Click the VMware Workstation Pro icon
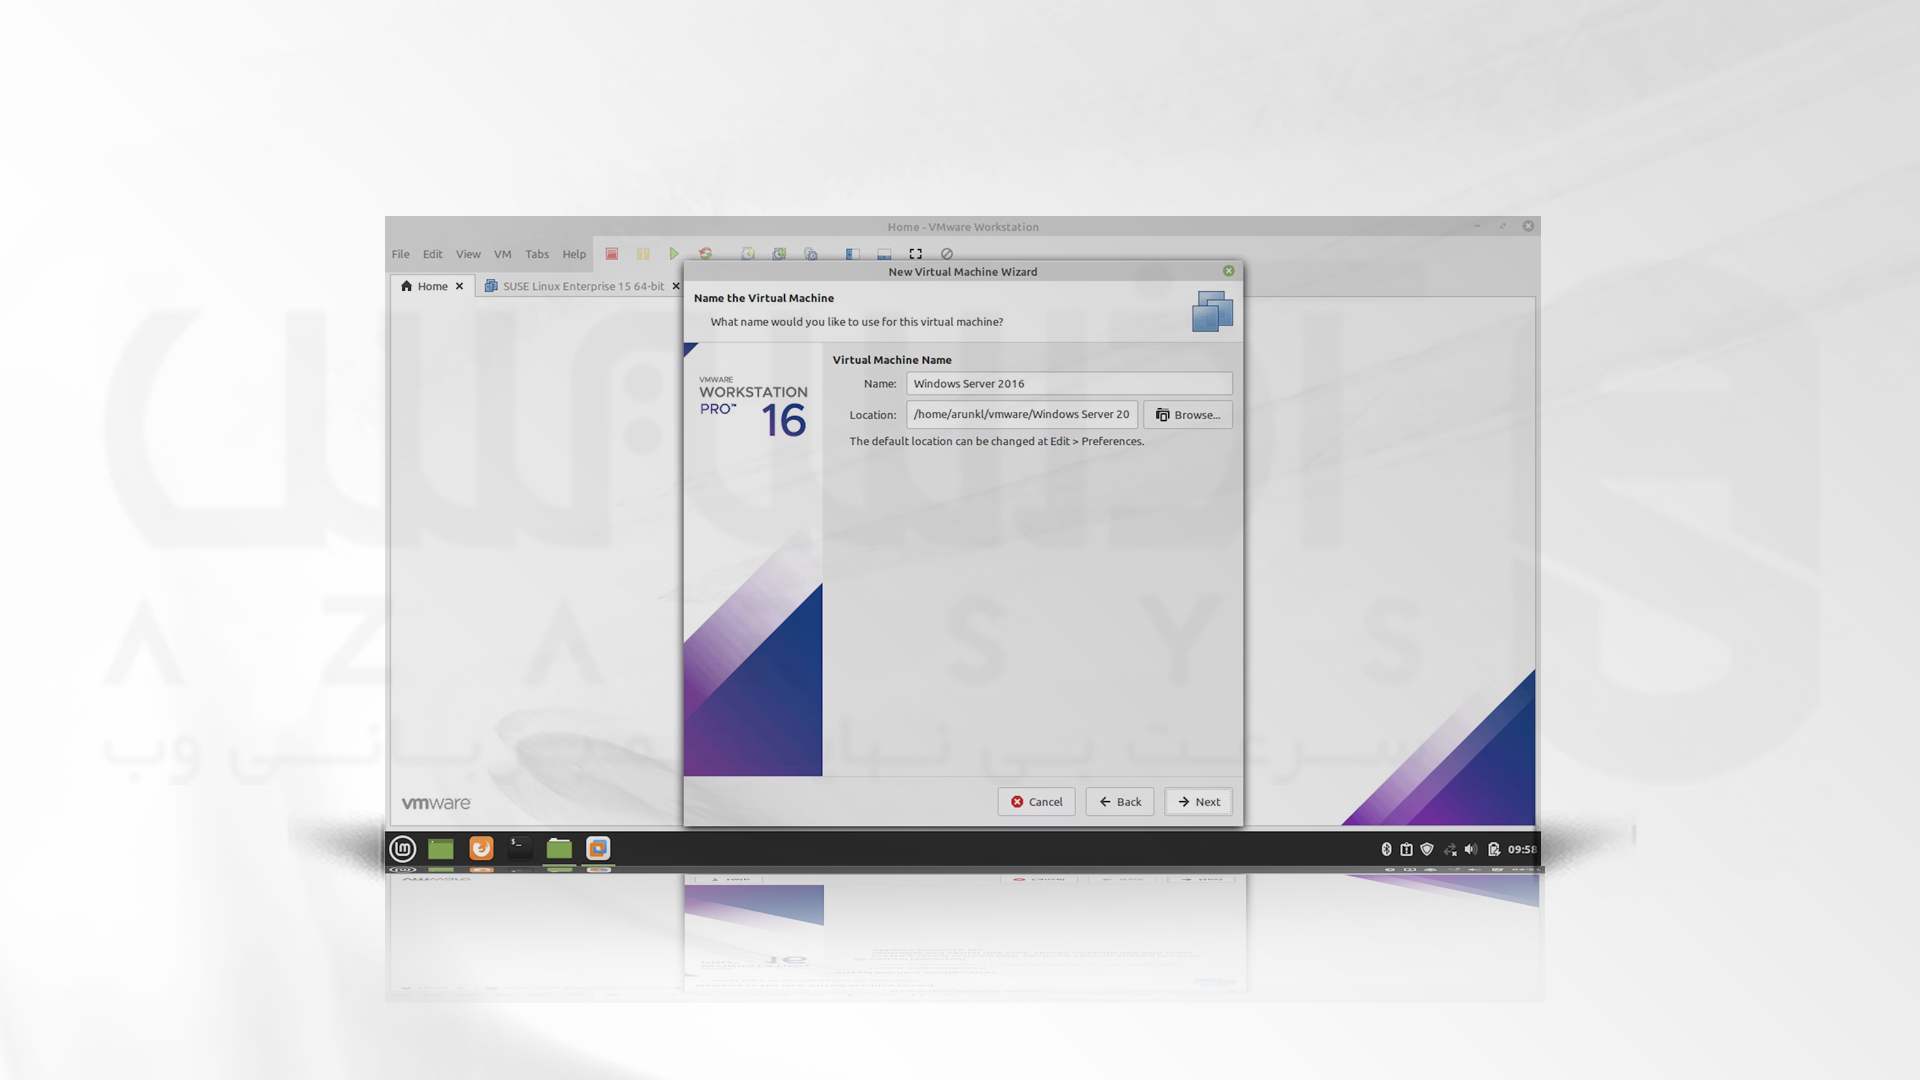1920x1080 pixels. point(597,849)
